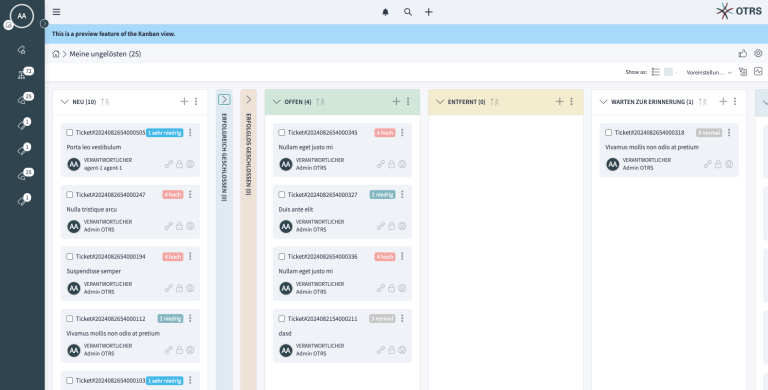This screenshot has width=768, height=390.
Task: Click the plus icon in the top bar
Action: tap(429, 12)
